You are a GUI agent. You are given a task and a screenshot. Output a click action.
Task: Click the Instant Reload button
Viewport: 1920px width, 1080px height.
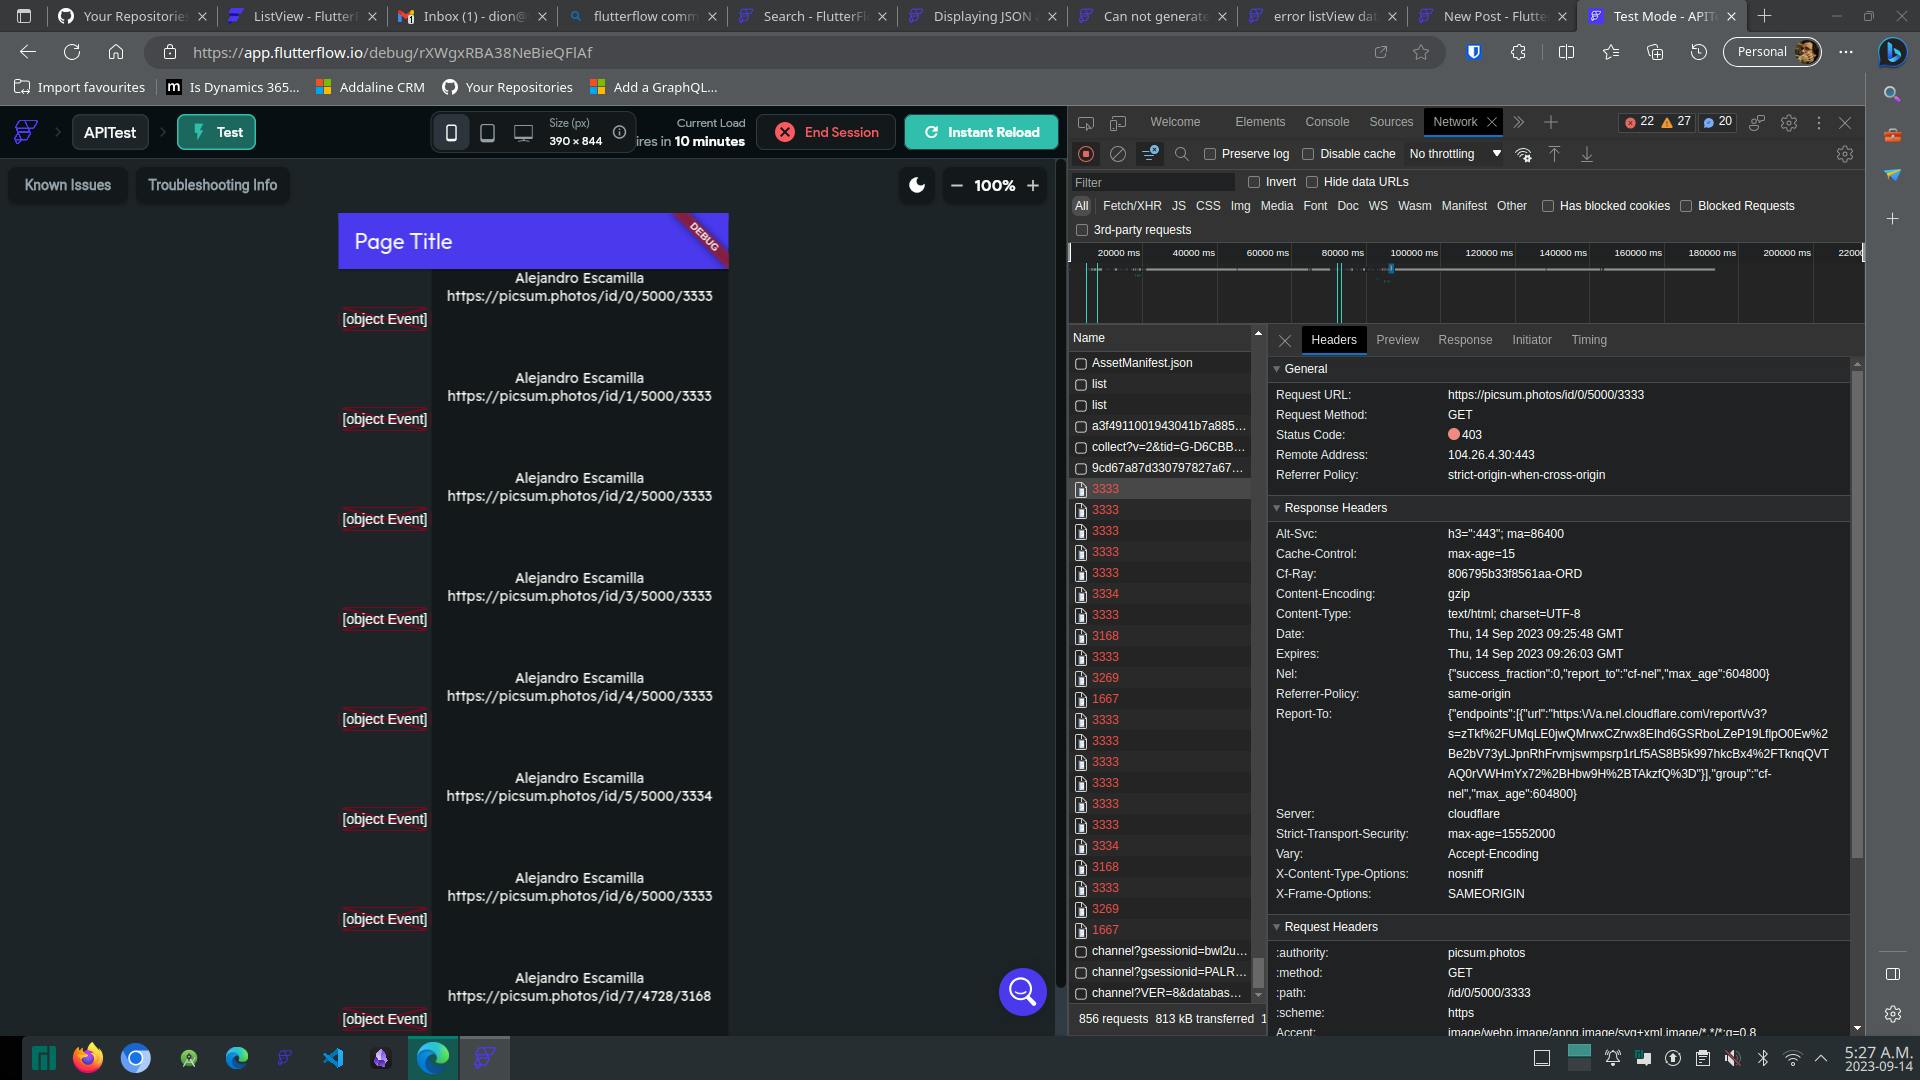click(x=981, y=132)
